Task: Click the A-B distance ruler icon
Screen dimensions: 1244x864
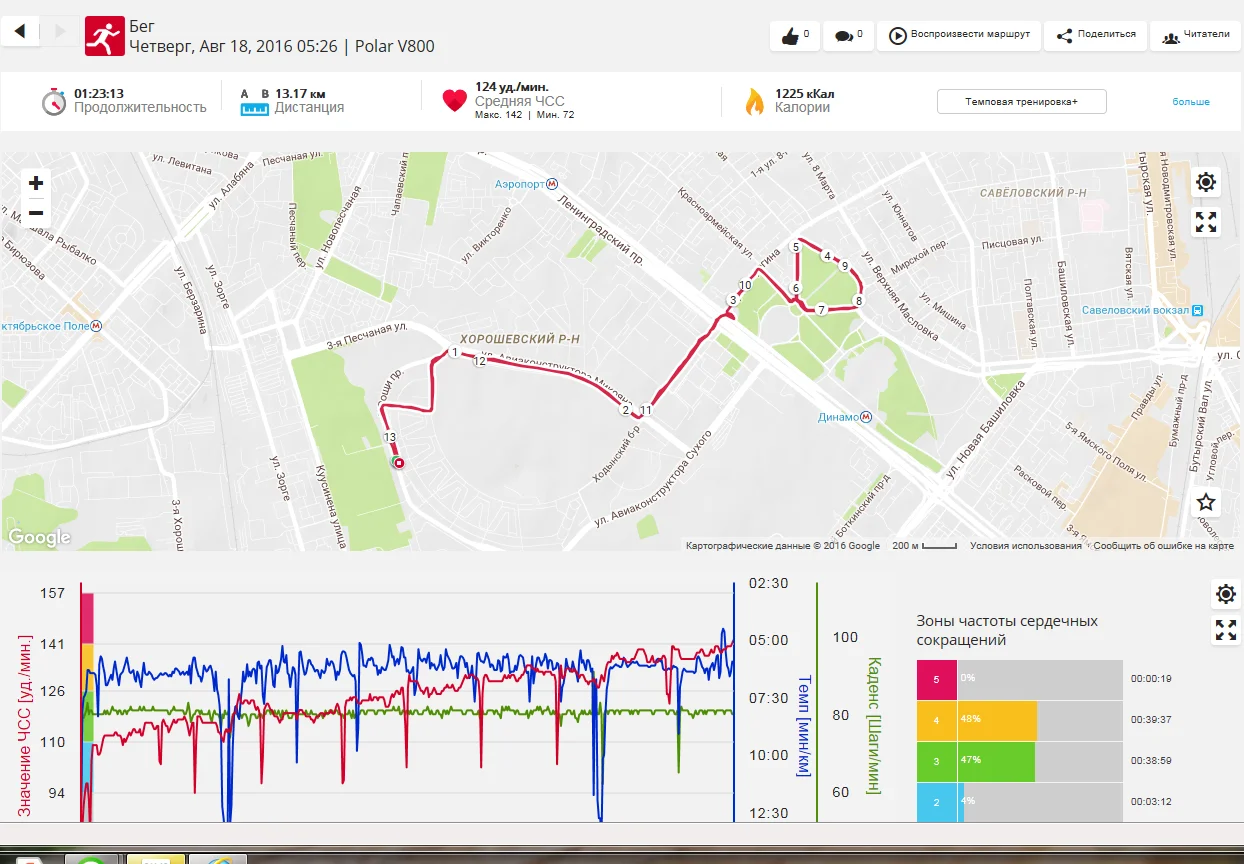Action: pos(255,102)
